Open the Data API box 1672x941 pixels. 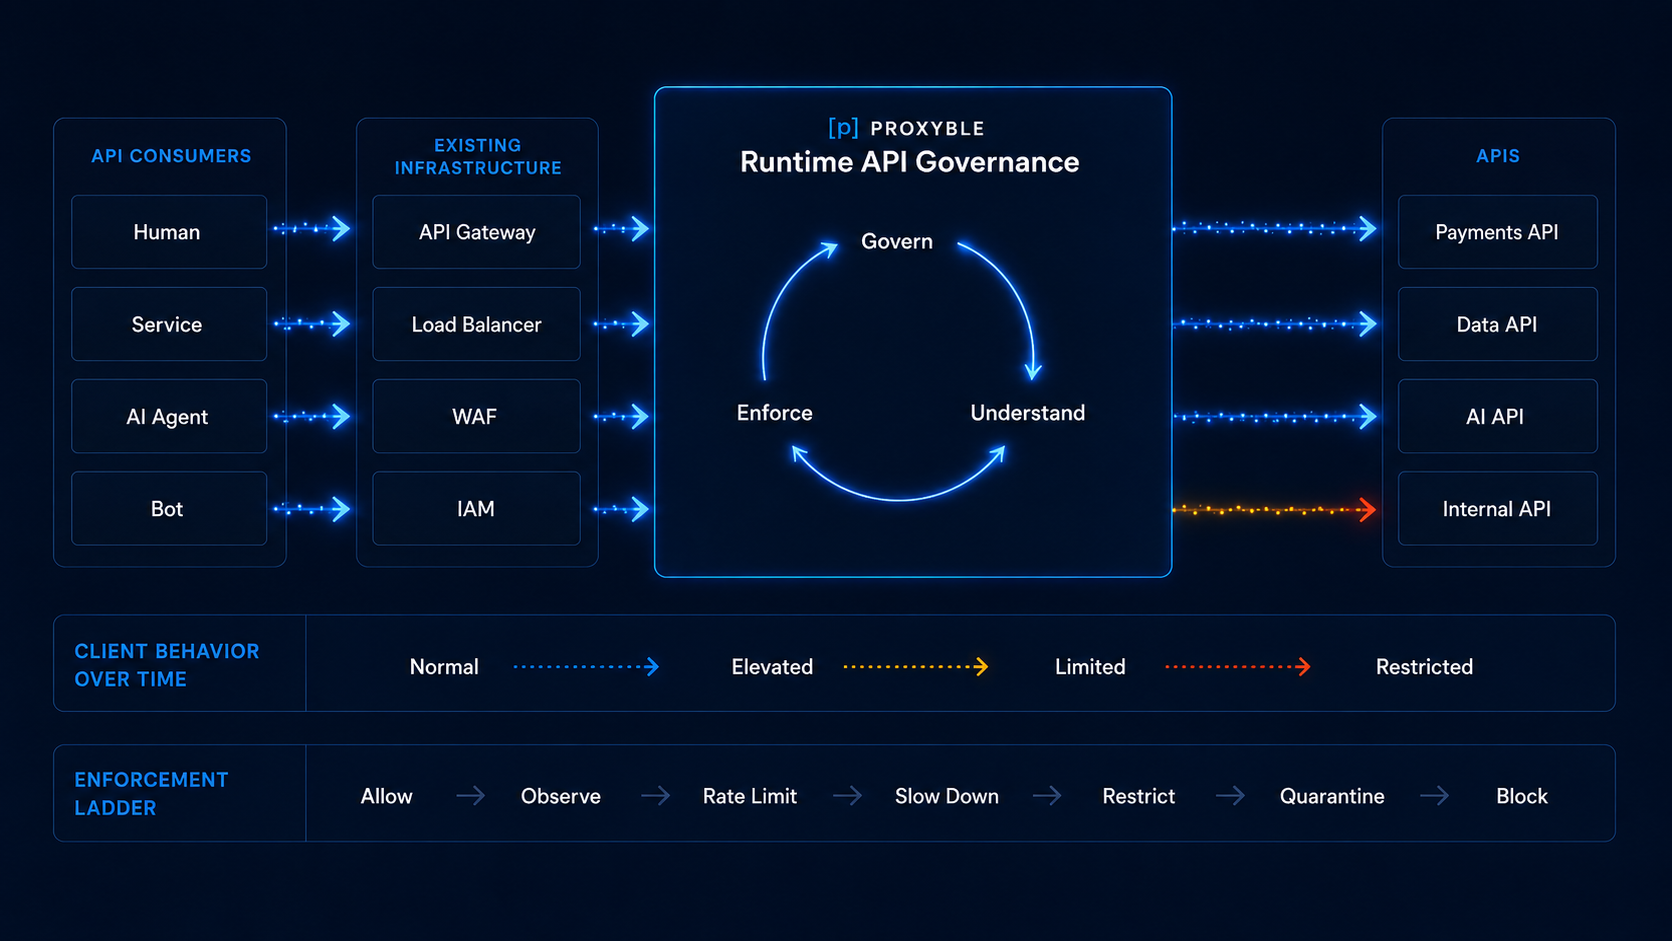1497,324
